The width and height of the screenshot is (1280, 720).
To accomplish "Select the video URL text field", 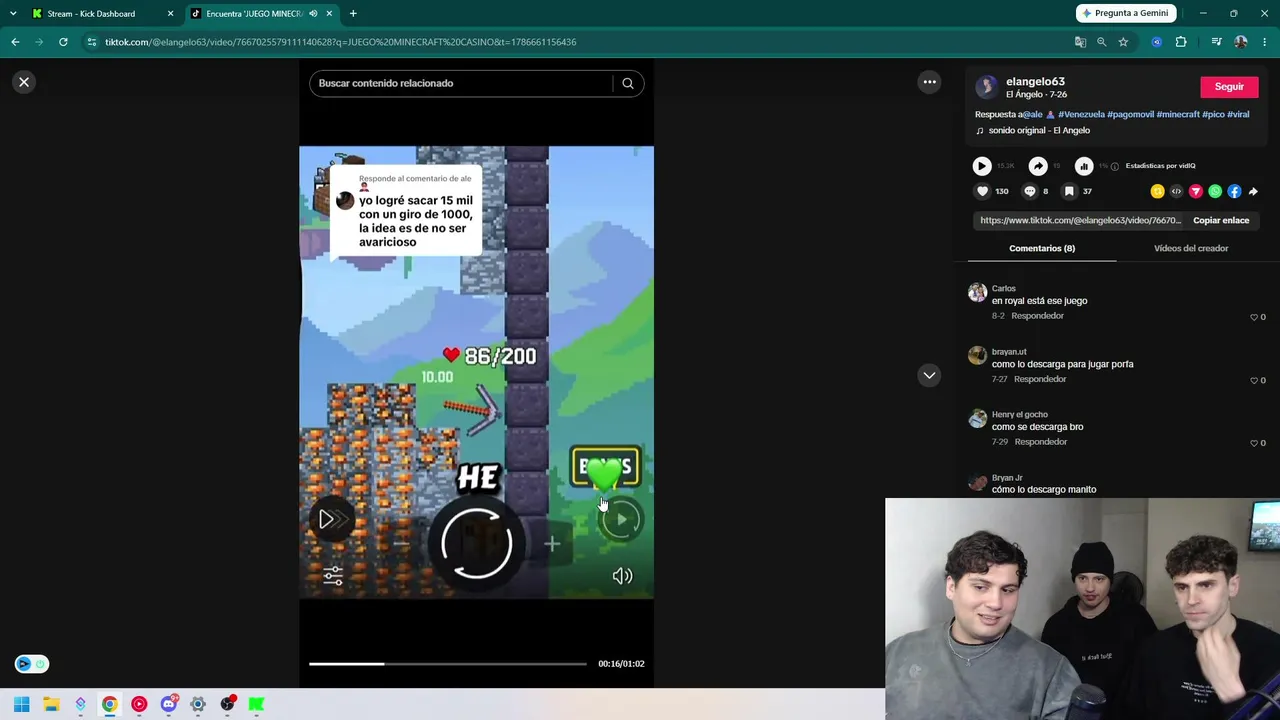I will pyautogui.click(x=1080, y=221).
